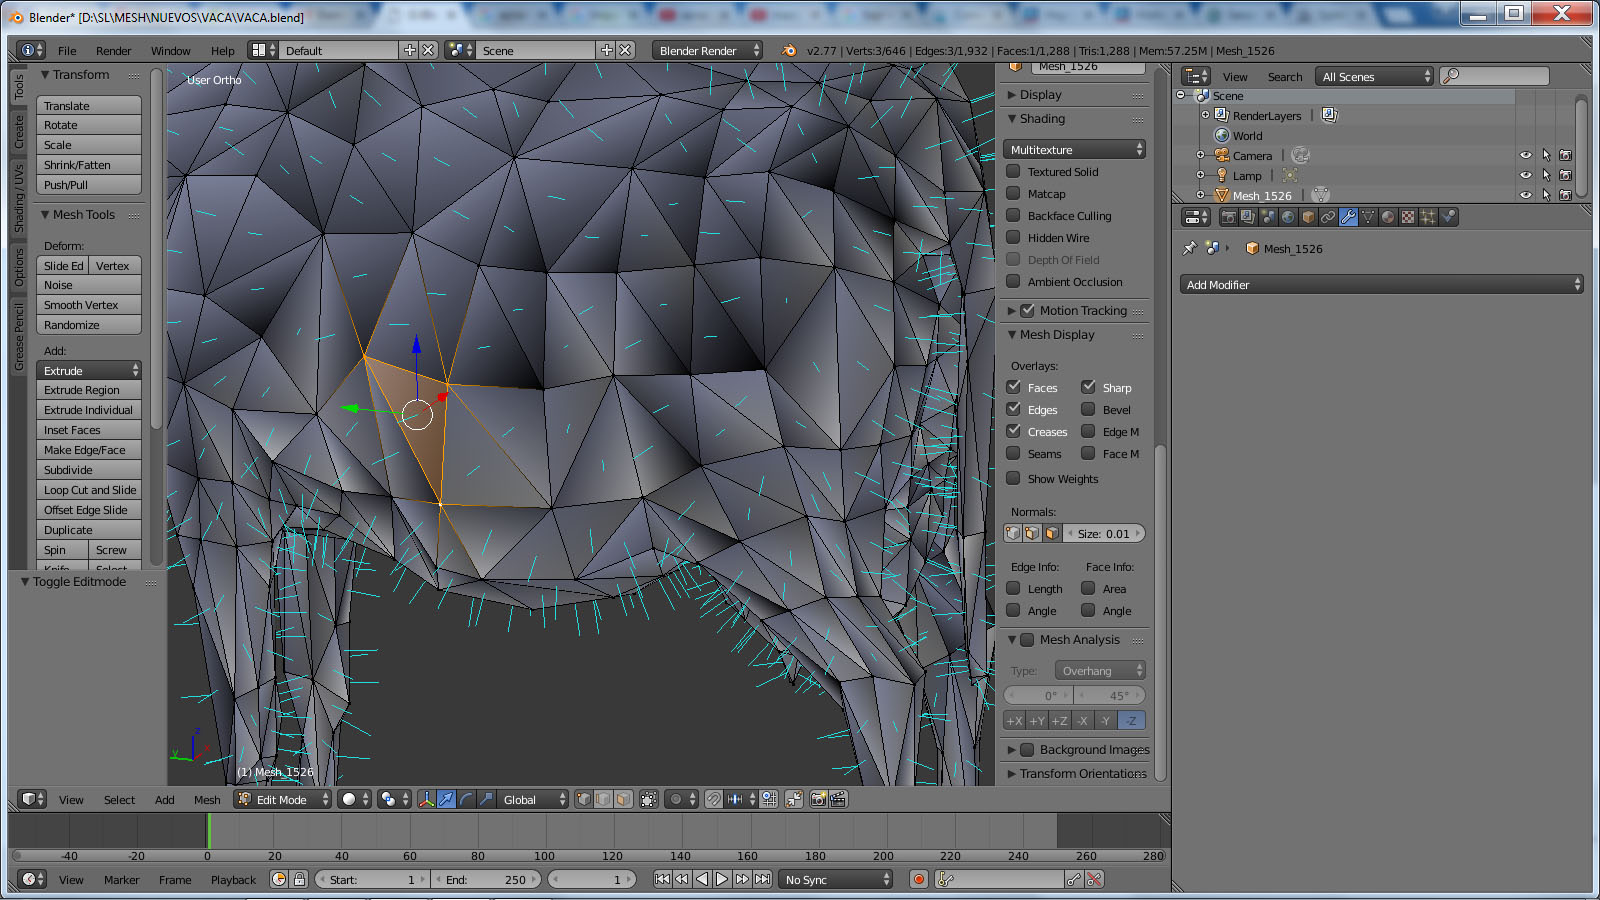Screen dimensions: 1600x900
Task: Click the Extrude Region button
Action: (88, 390)
